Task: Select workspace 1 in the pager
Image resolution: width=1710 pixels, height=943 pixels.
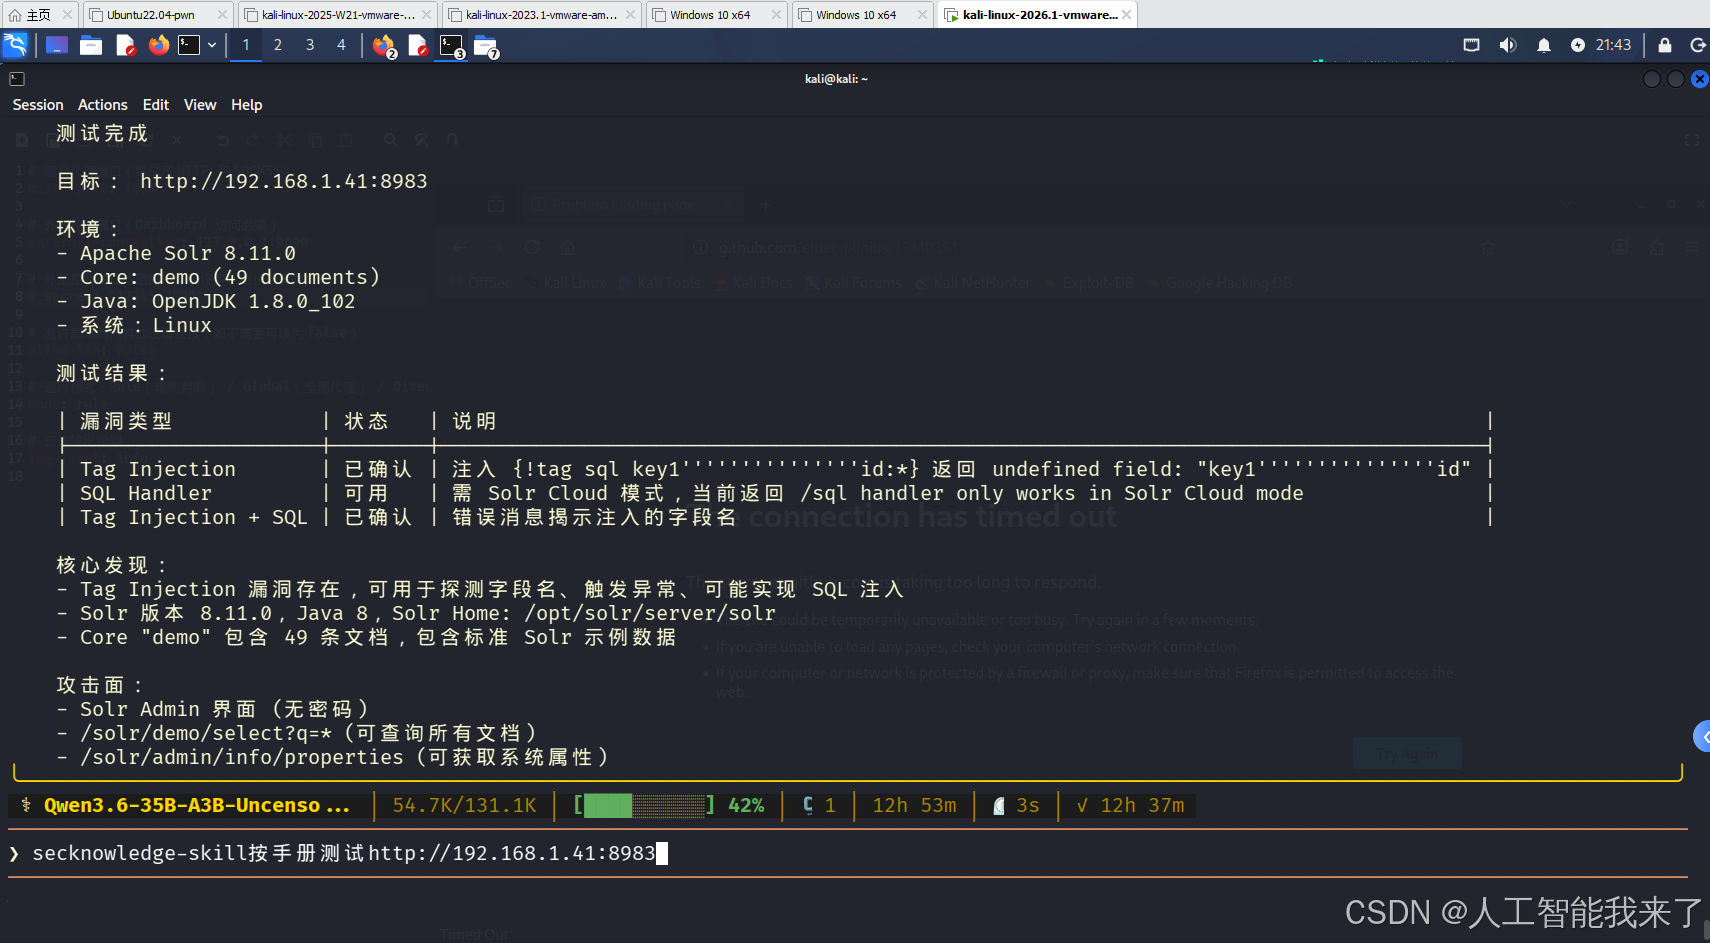Action: click(x=246, y=45)
